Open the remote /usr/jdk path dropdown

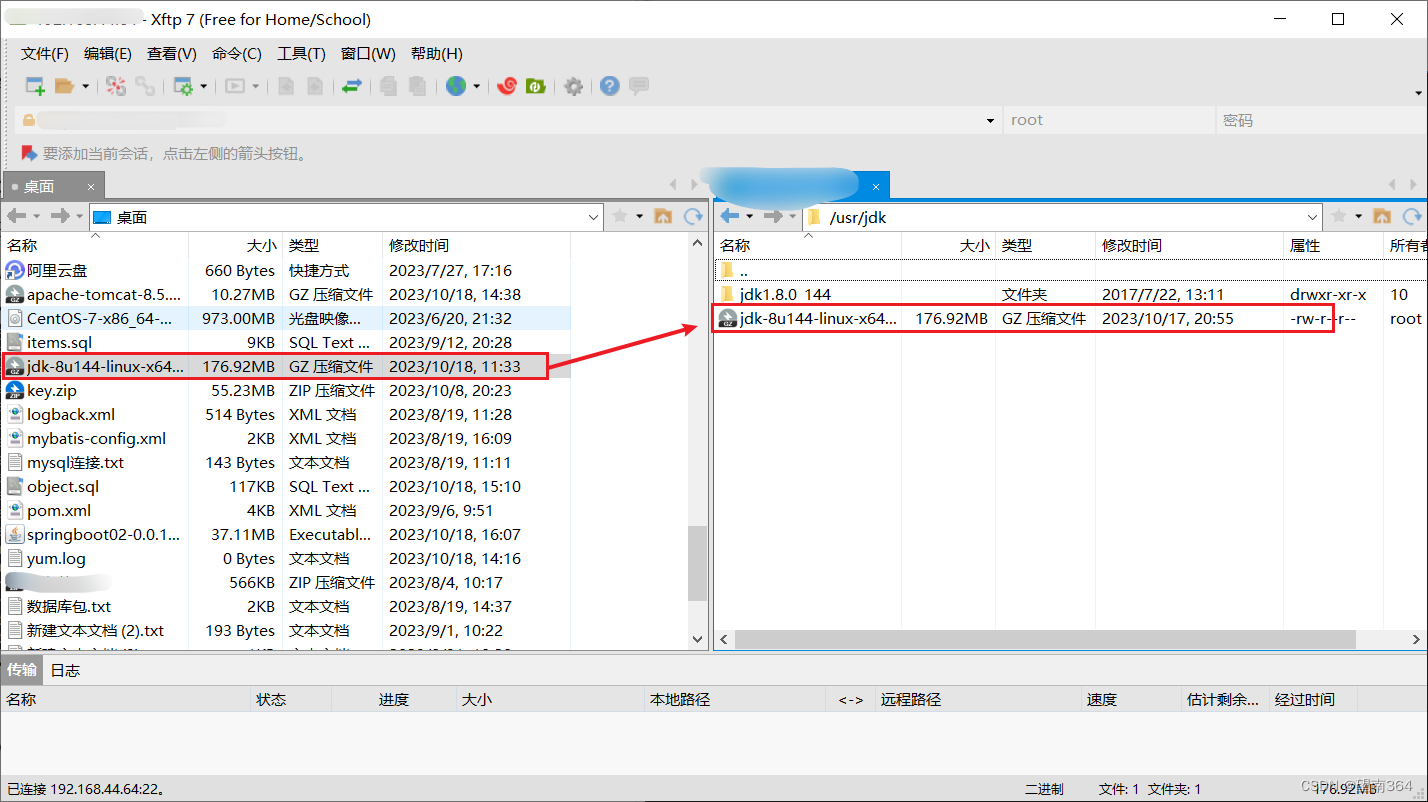coord(1313,216)
